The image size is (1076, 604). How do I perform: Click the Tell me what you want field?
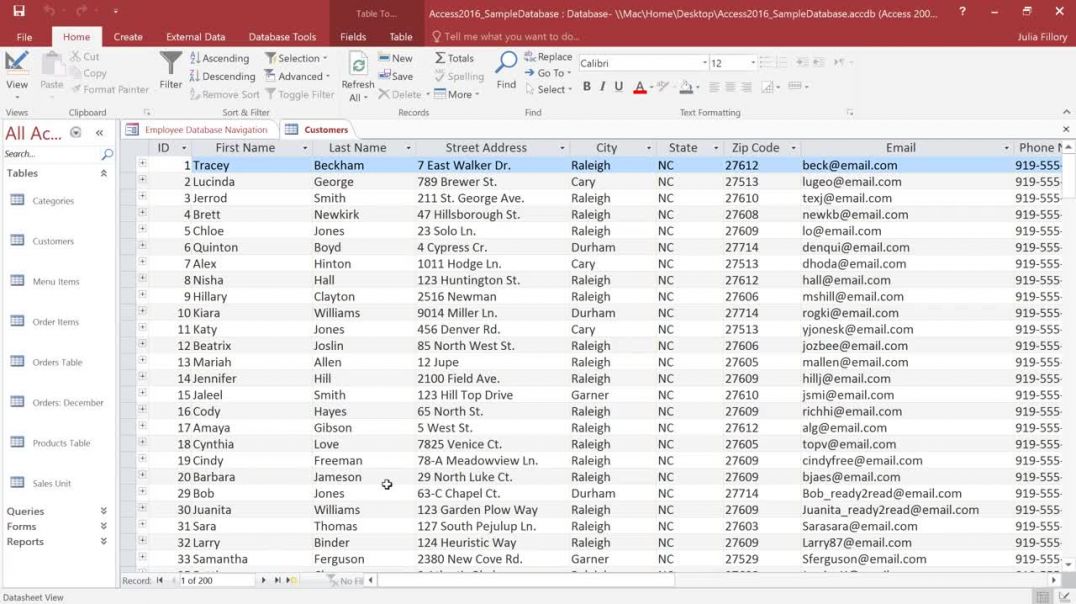pyautogui.click(x=511, y=36)
